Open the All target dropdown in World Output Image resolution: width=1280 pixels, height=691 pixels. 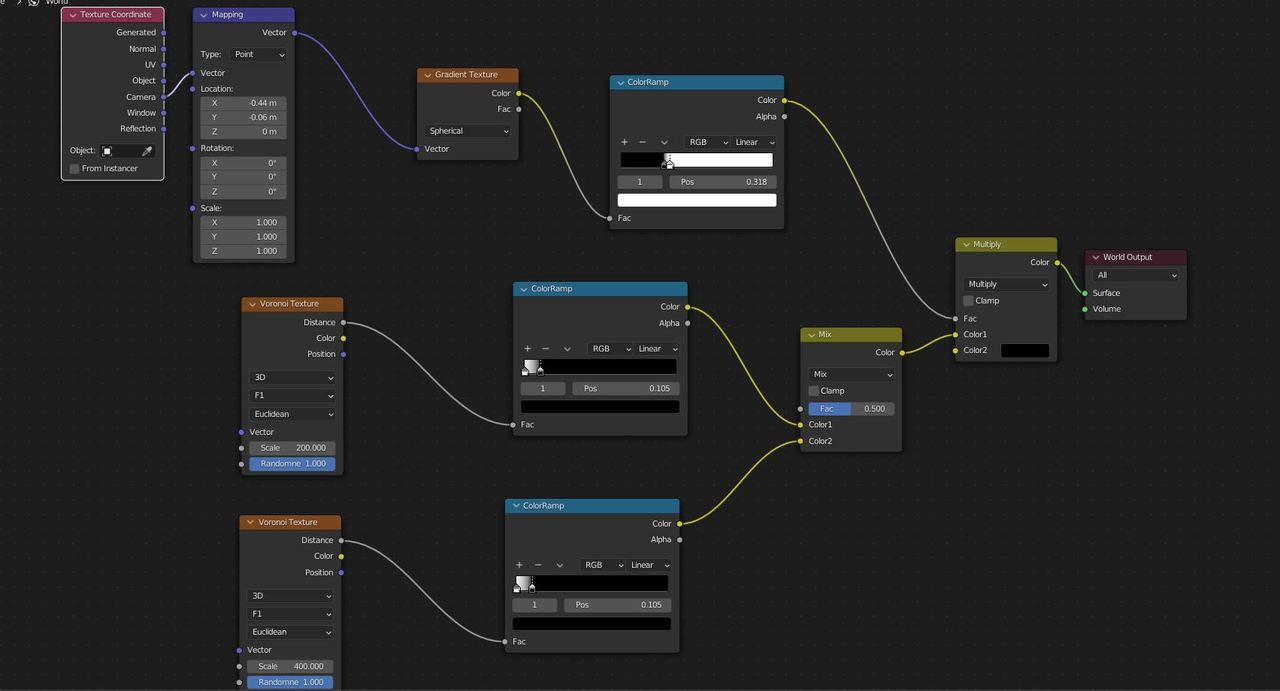[x=1137, y=275]
